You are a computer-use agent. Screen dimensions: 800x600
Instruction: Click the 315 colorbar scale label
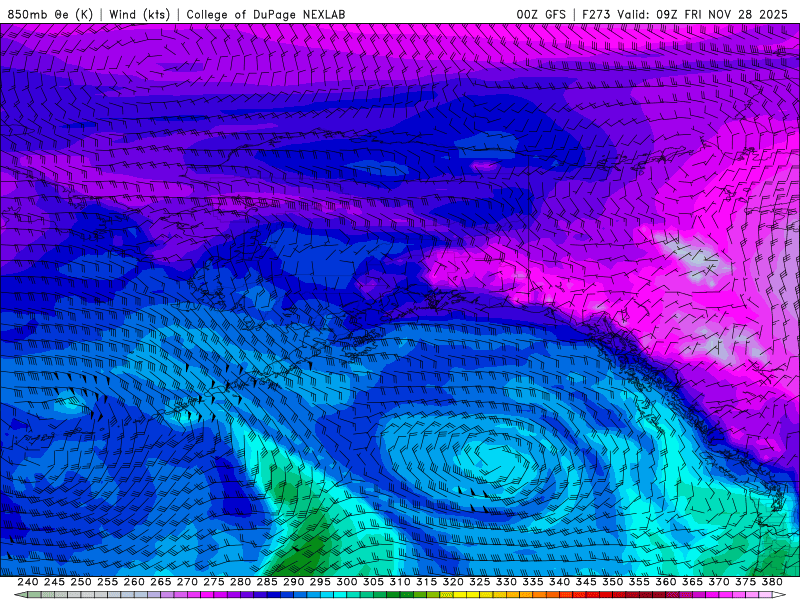[x=427, y=582]
